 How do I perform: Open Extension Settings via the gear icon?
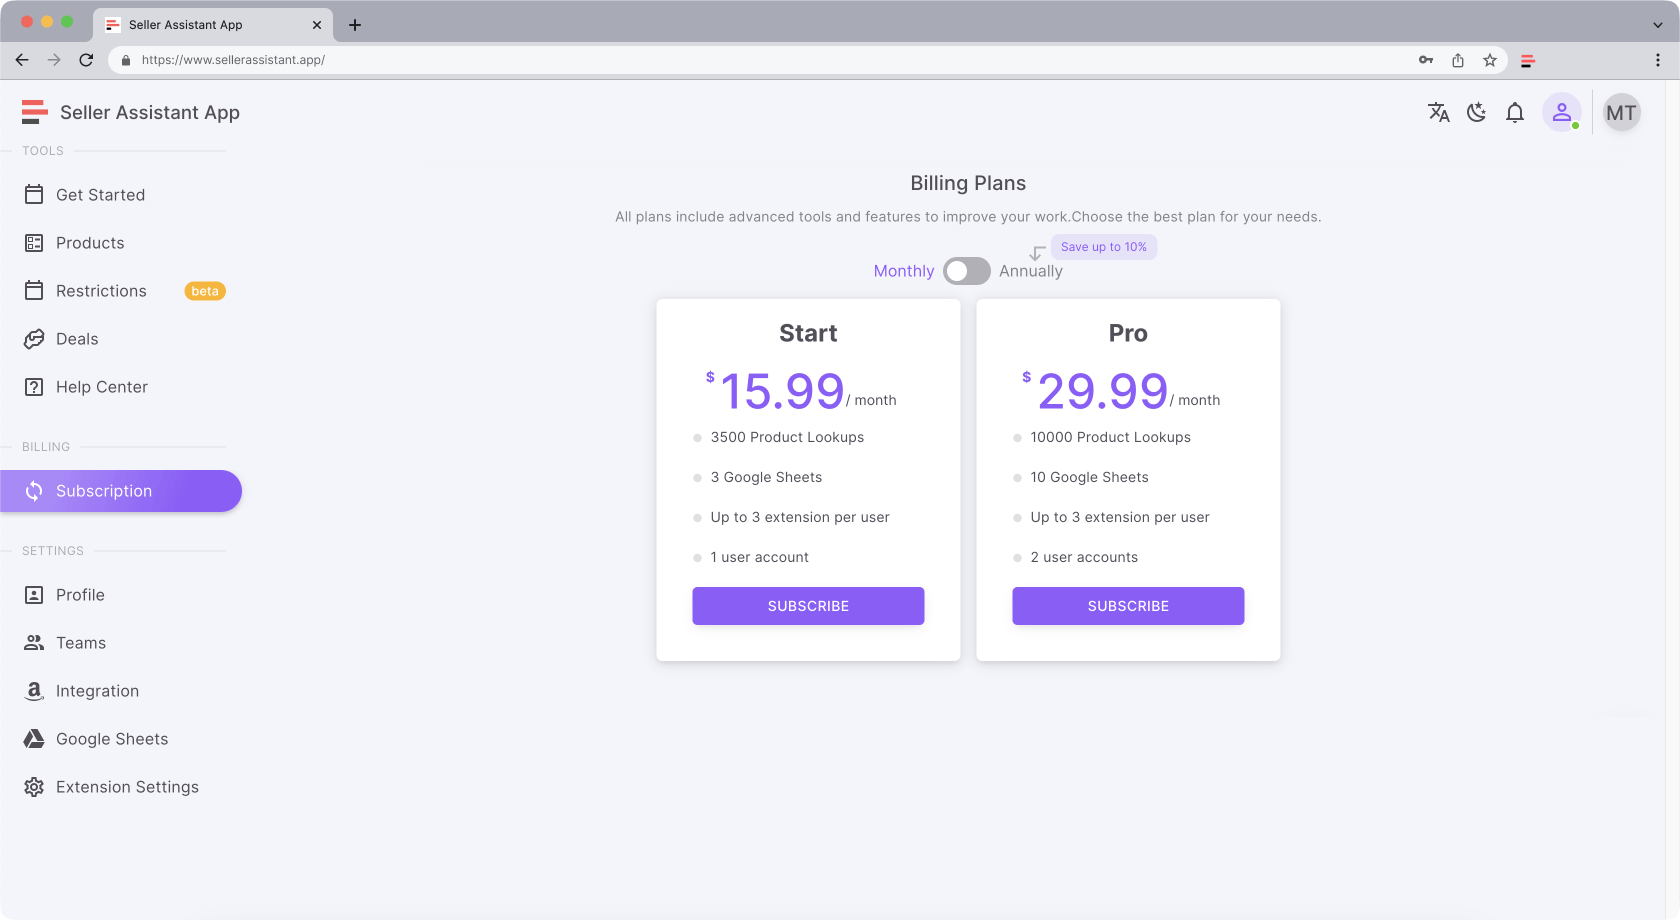tap(127, 786)
